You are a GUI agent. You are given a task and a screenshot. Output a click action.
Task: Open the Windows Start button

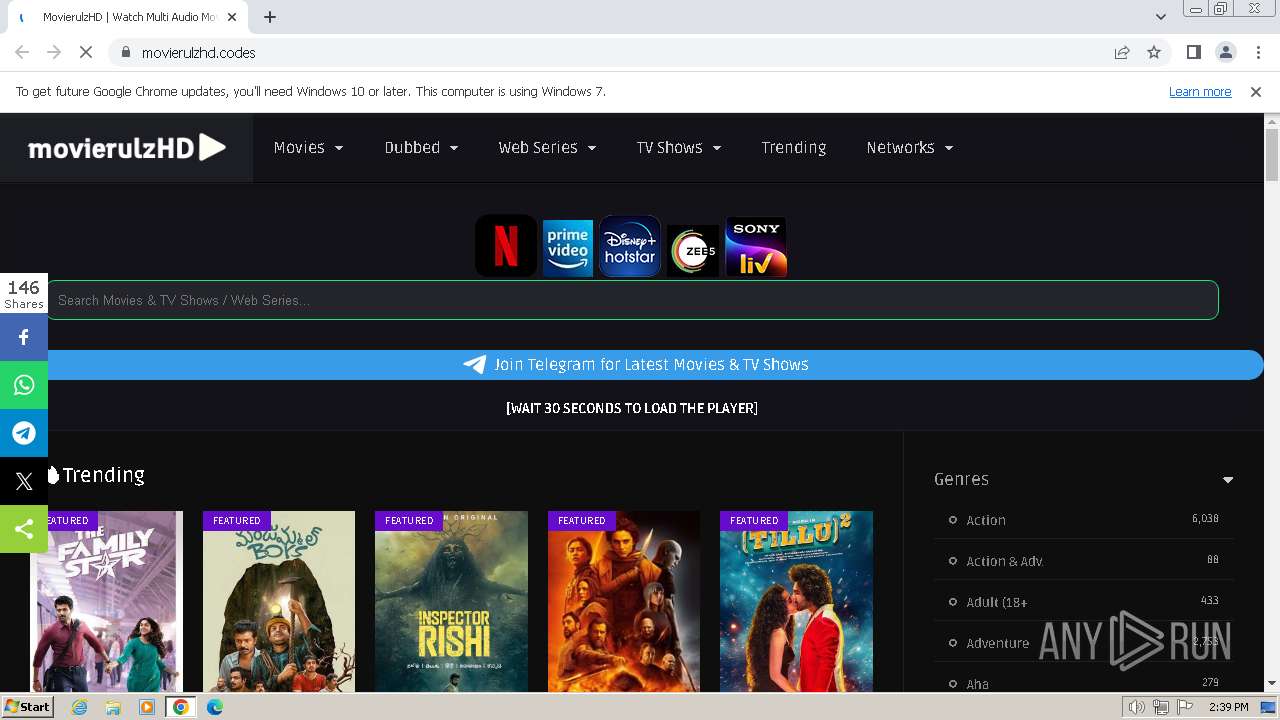27,707
